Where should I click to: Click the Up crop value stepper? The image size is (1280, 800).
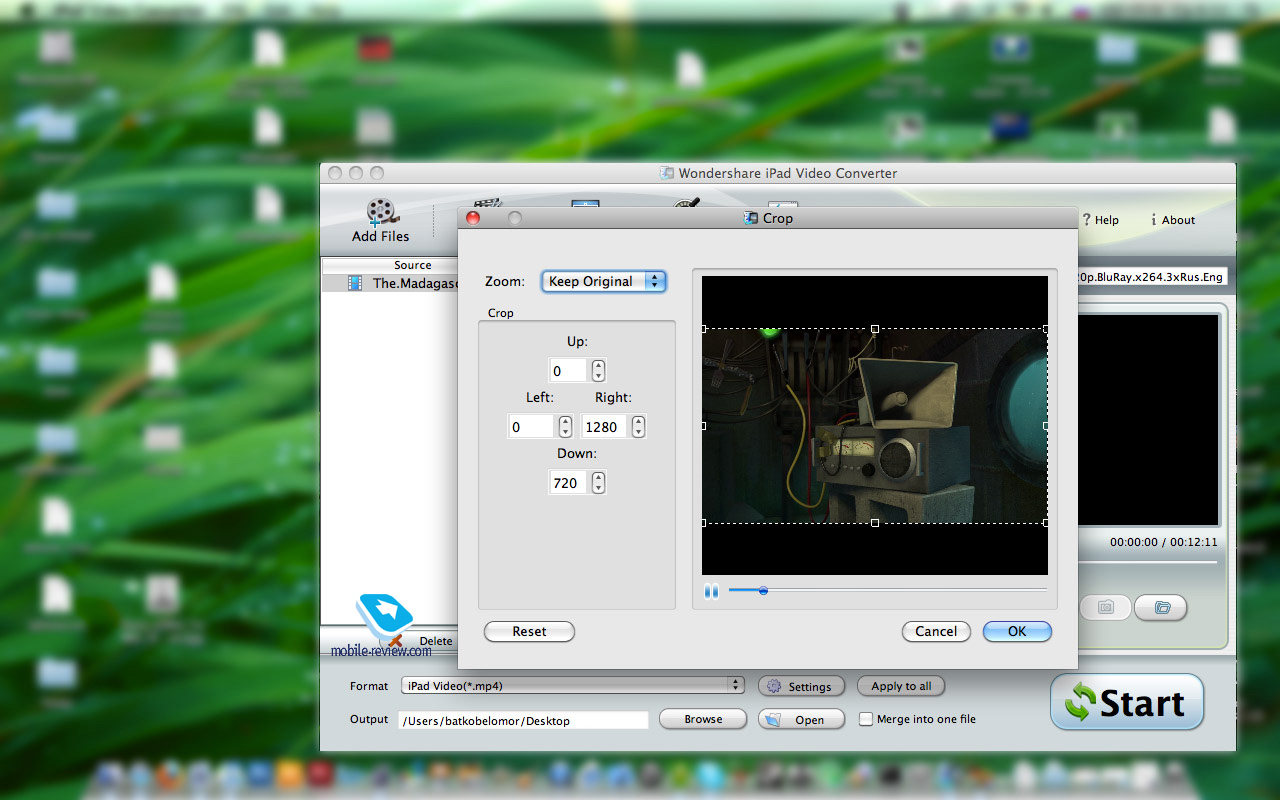pos(598,371)
